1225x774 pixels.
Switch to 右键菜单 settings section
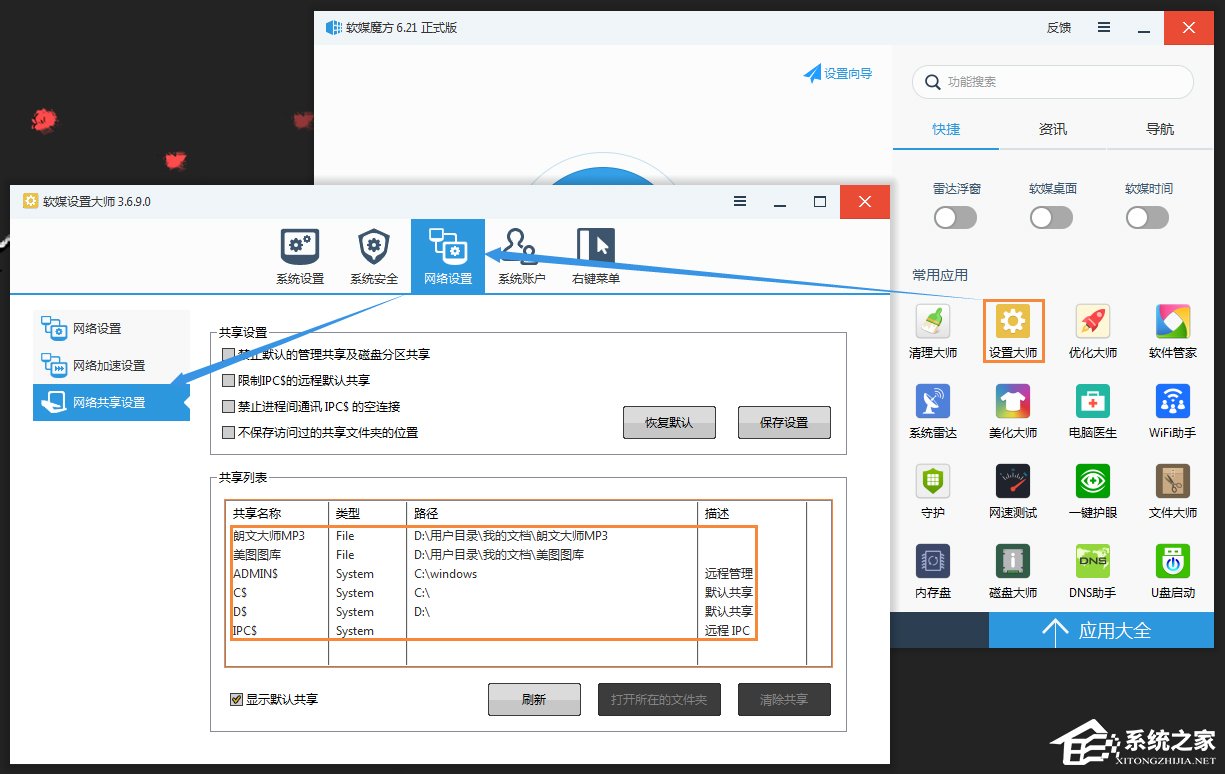pos(594,255)
